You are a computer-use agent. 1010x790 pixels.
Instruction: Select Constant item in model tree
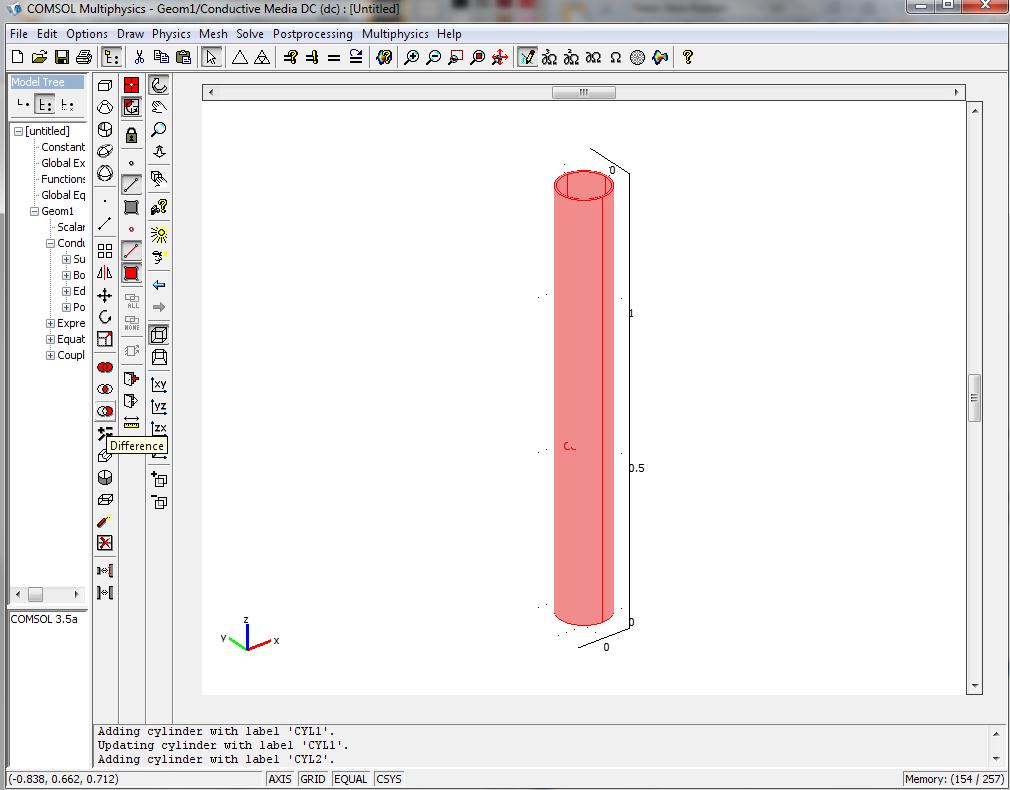(x=63, y=147)
